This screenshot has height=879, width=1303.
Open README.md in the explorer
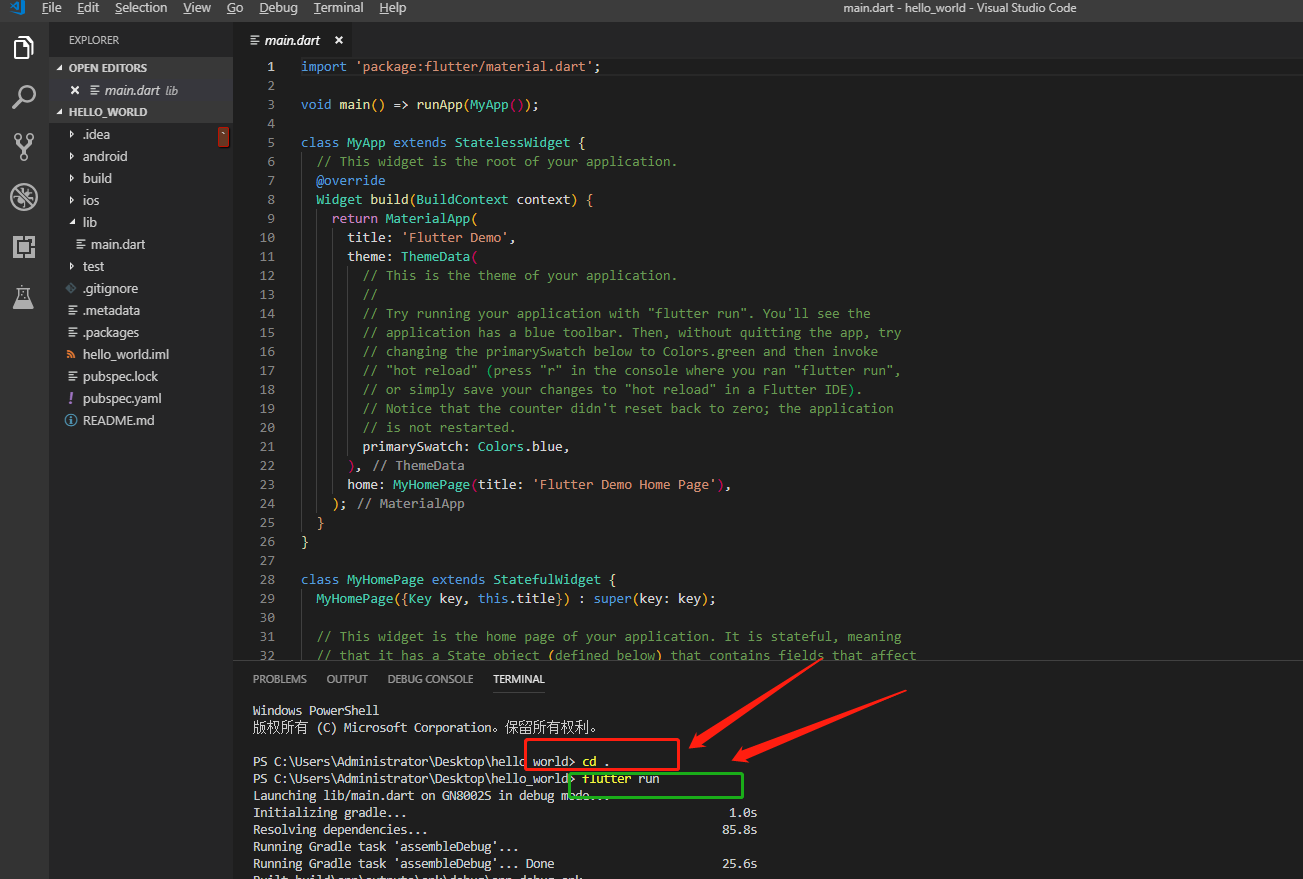(x=118, y=420)
